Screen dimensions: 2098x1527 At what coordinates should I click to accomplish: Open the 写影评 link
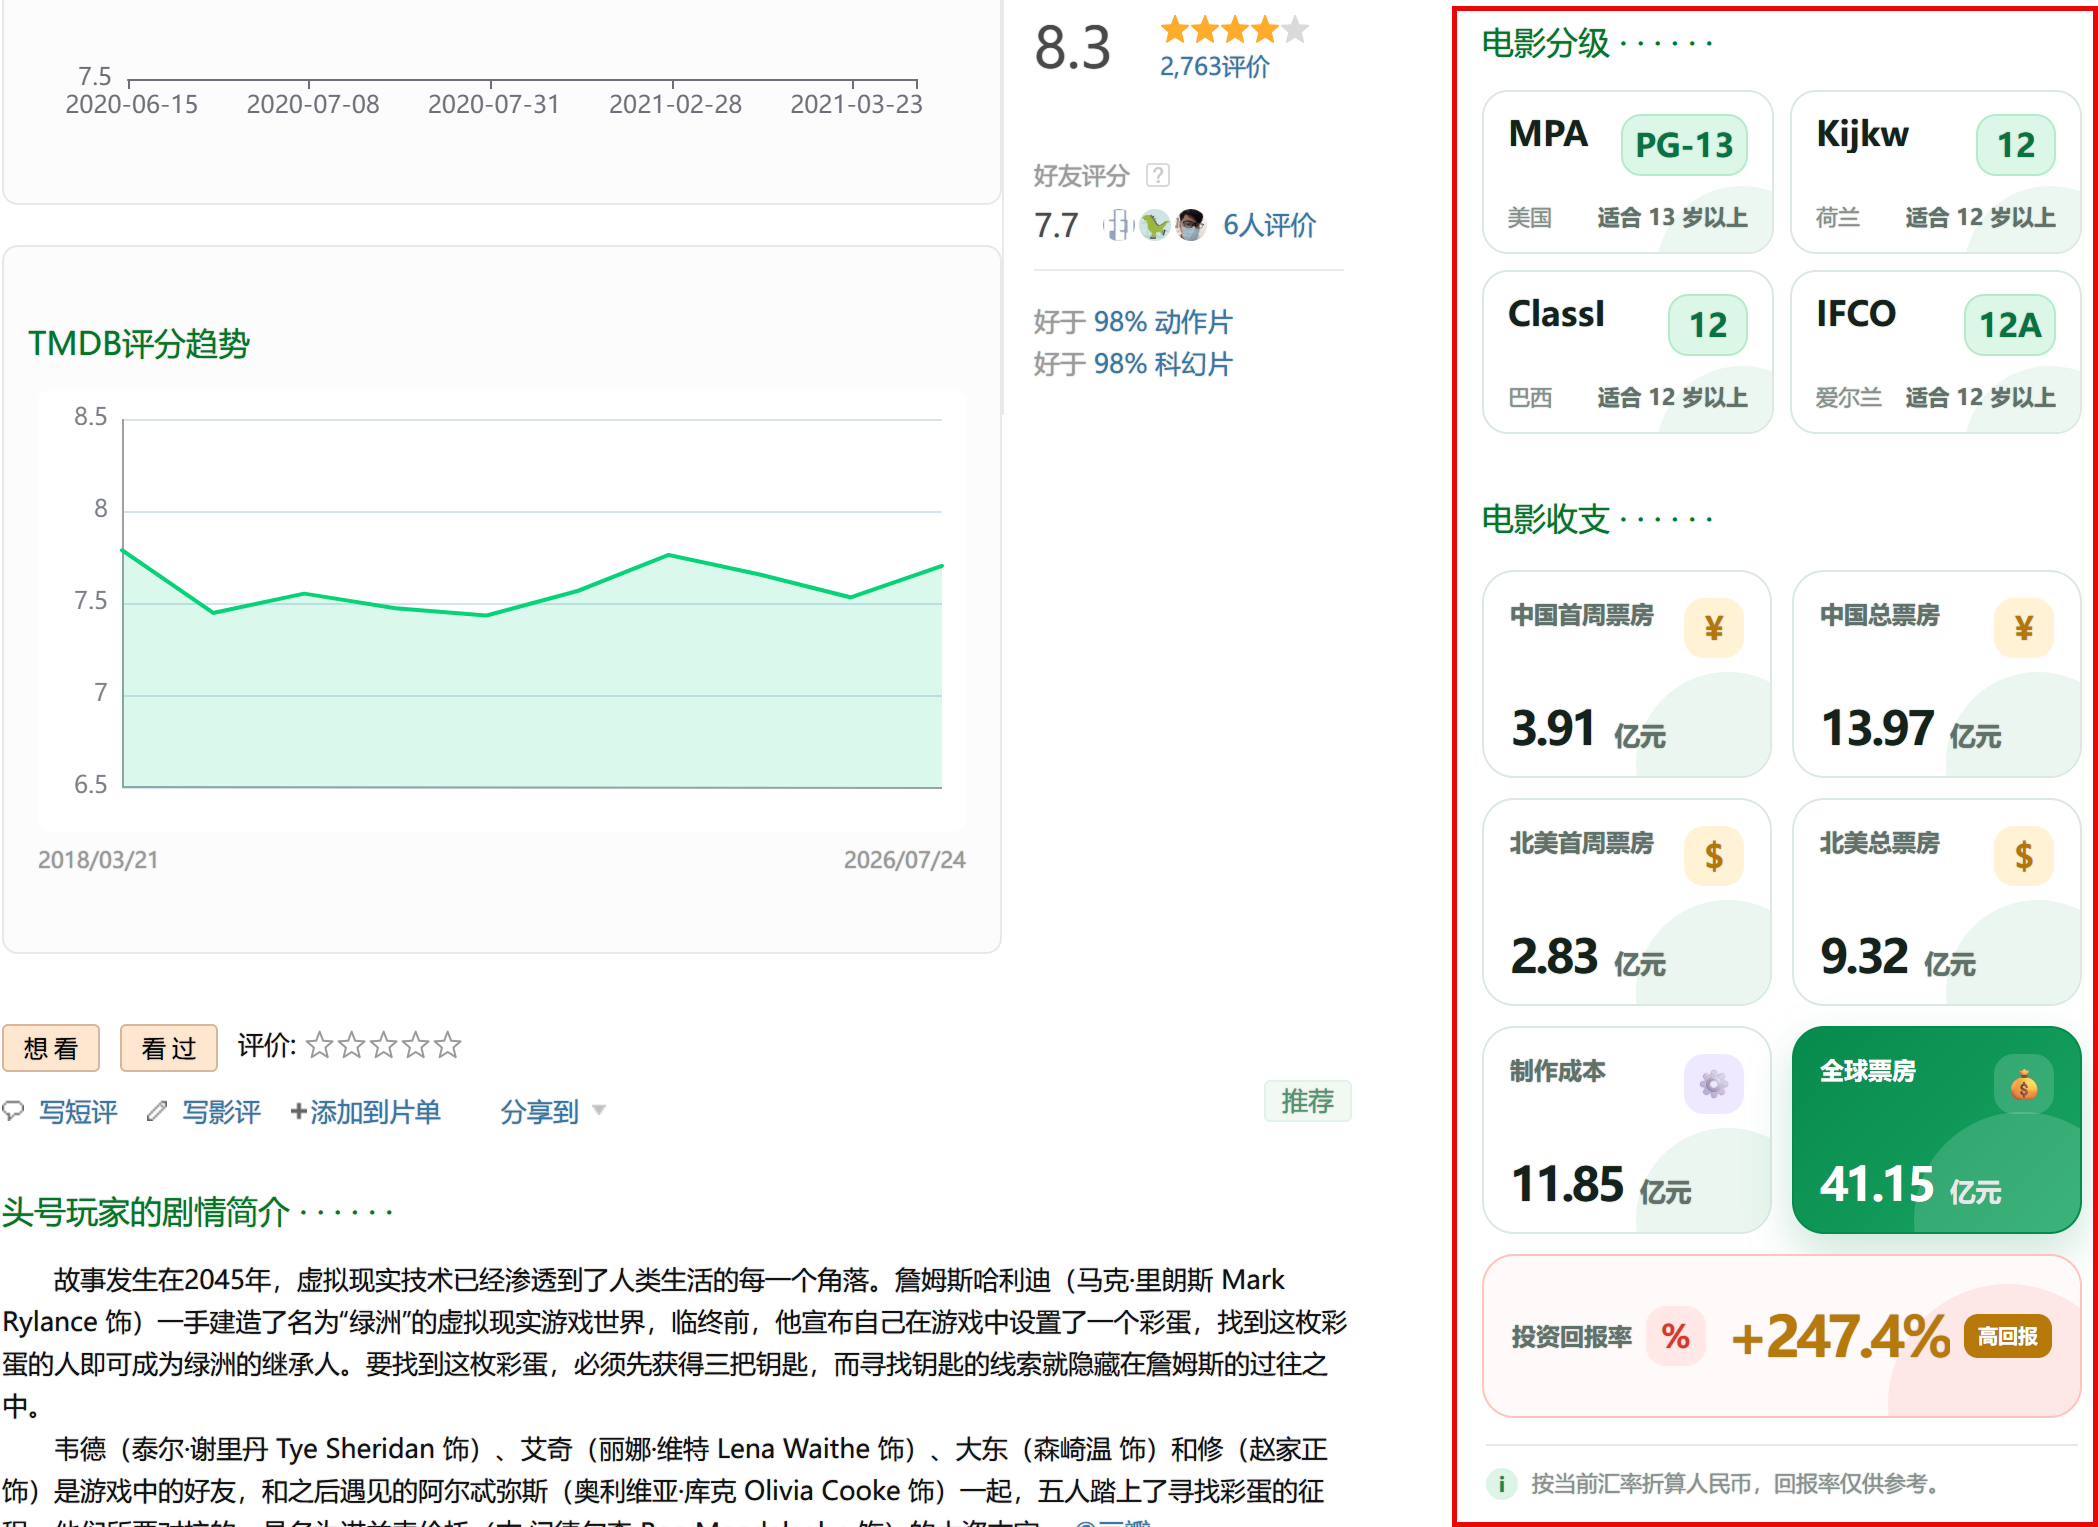221,1111
